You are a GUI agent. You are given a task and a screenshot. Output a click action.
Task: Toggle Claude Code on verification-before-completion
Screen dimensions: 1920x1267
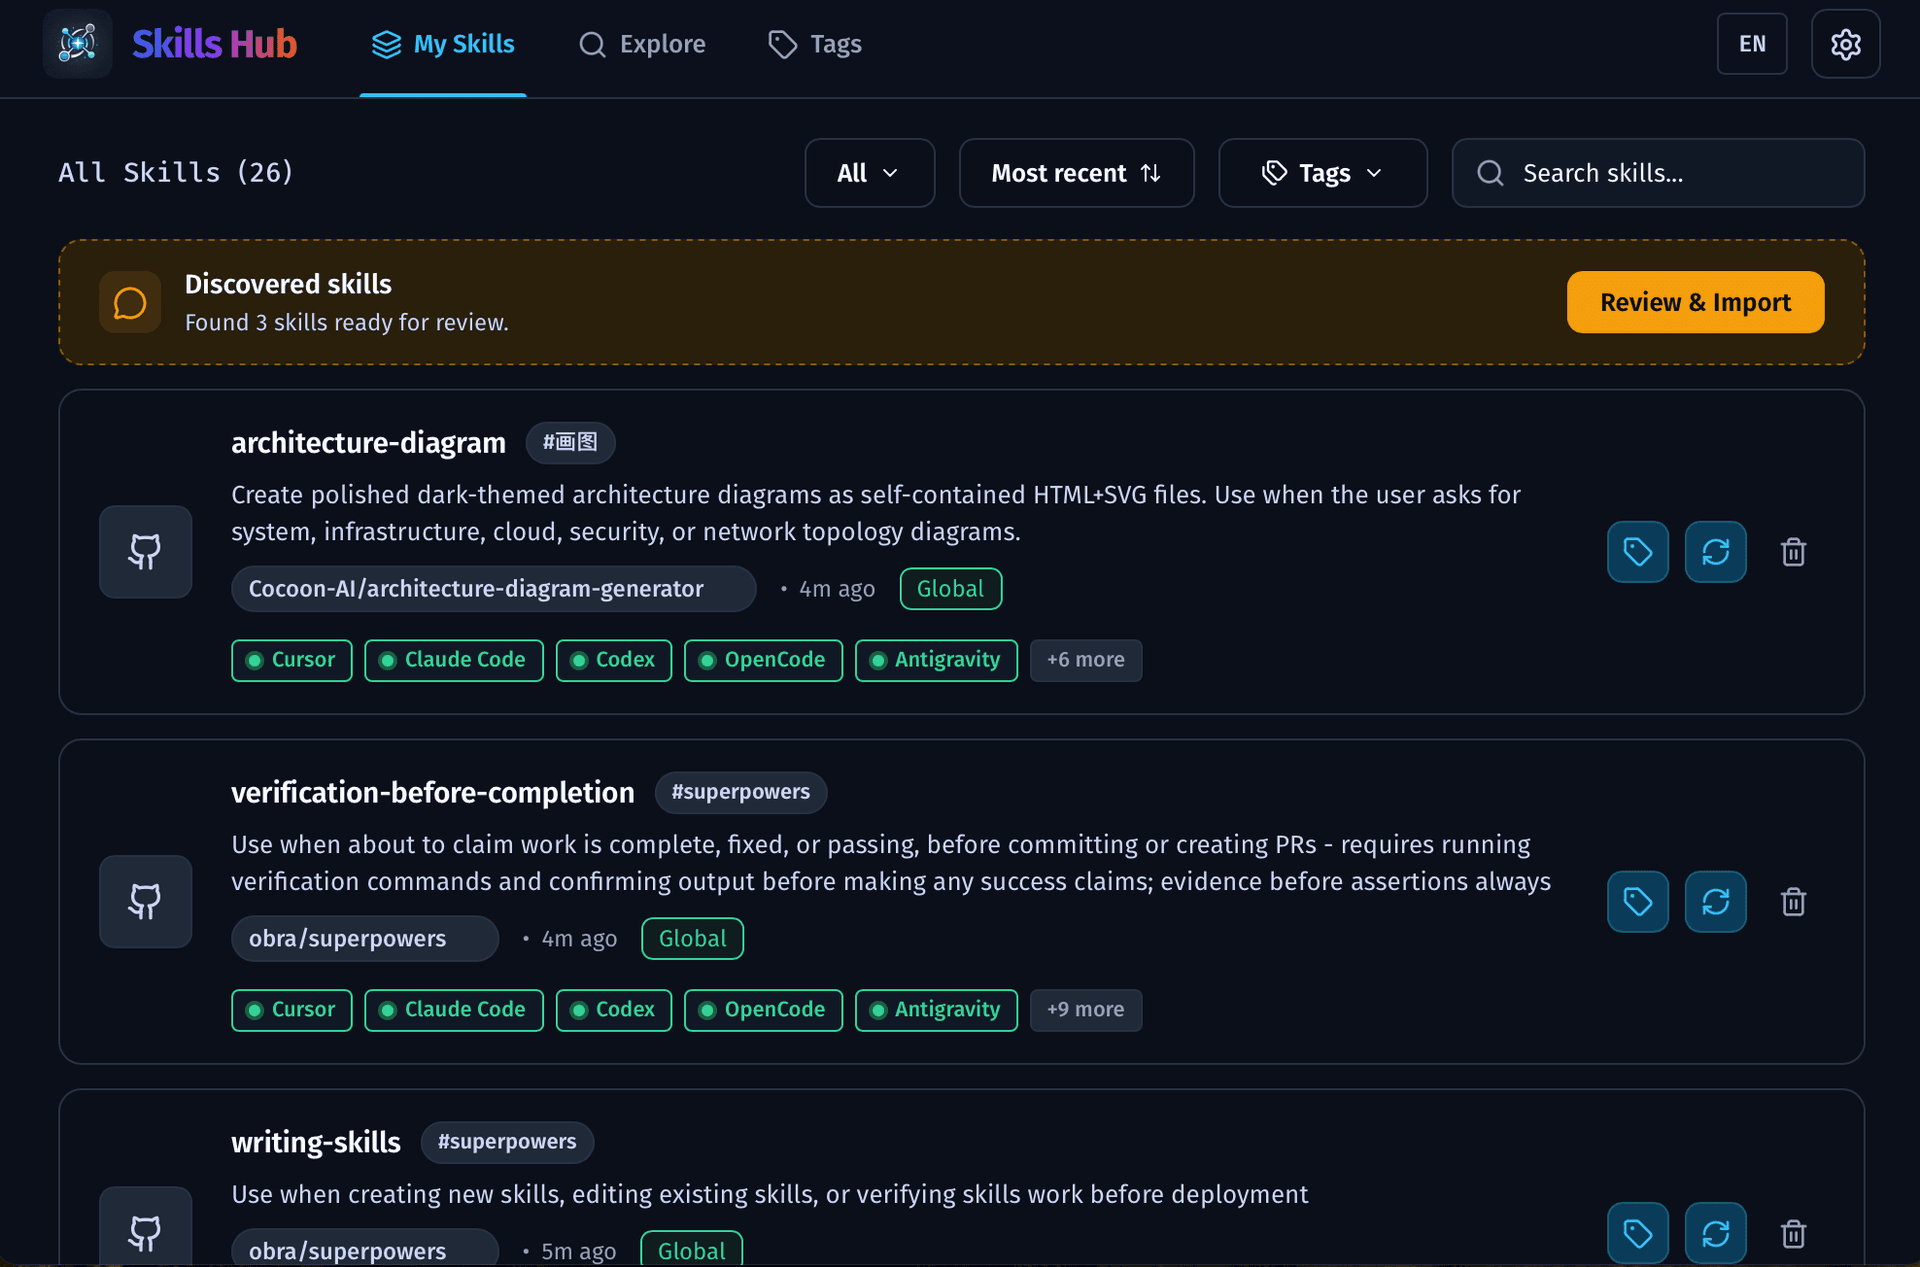454,1010
